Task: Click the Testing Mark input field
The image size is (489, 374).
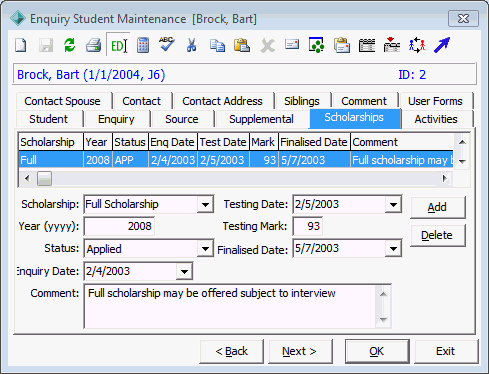Action: coord(308,226)
